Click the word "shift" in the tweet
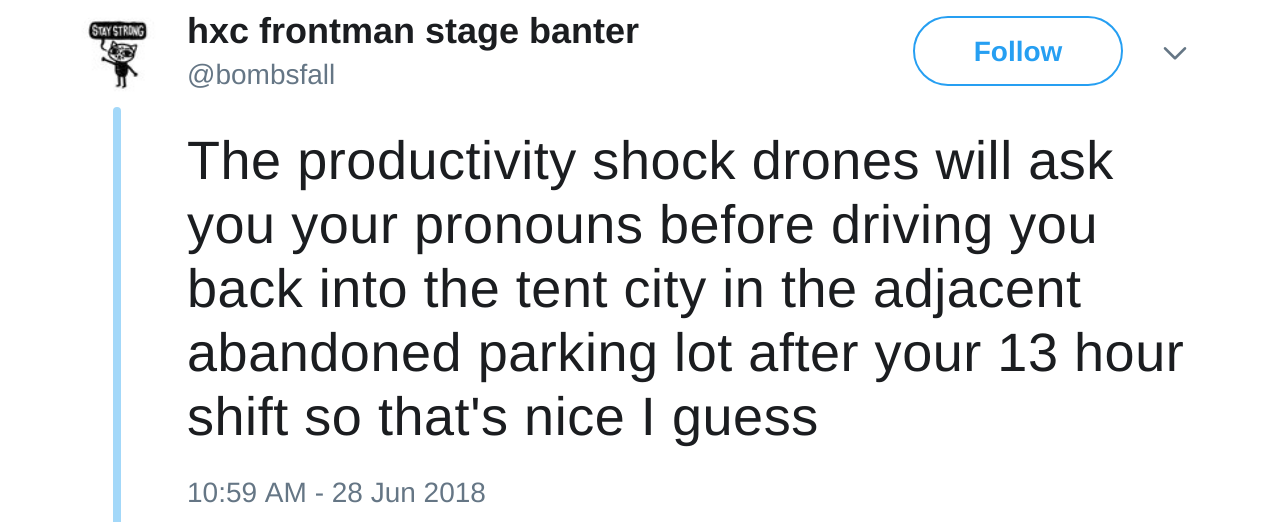Viewport: 1264px width, 522px height. pos(238,417)
